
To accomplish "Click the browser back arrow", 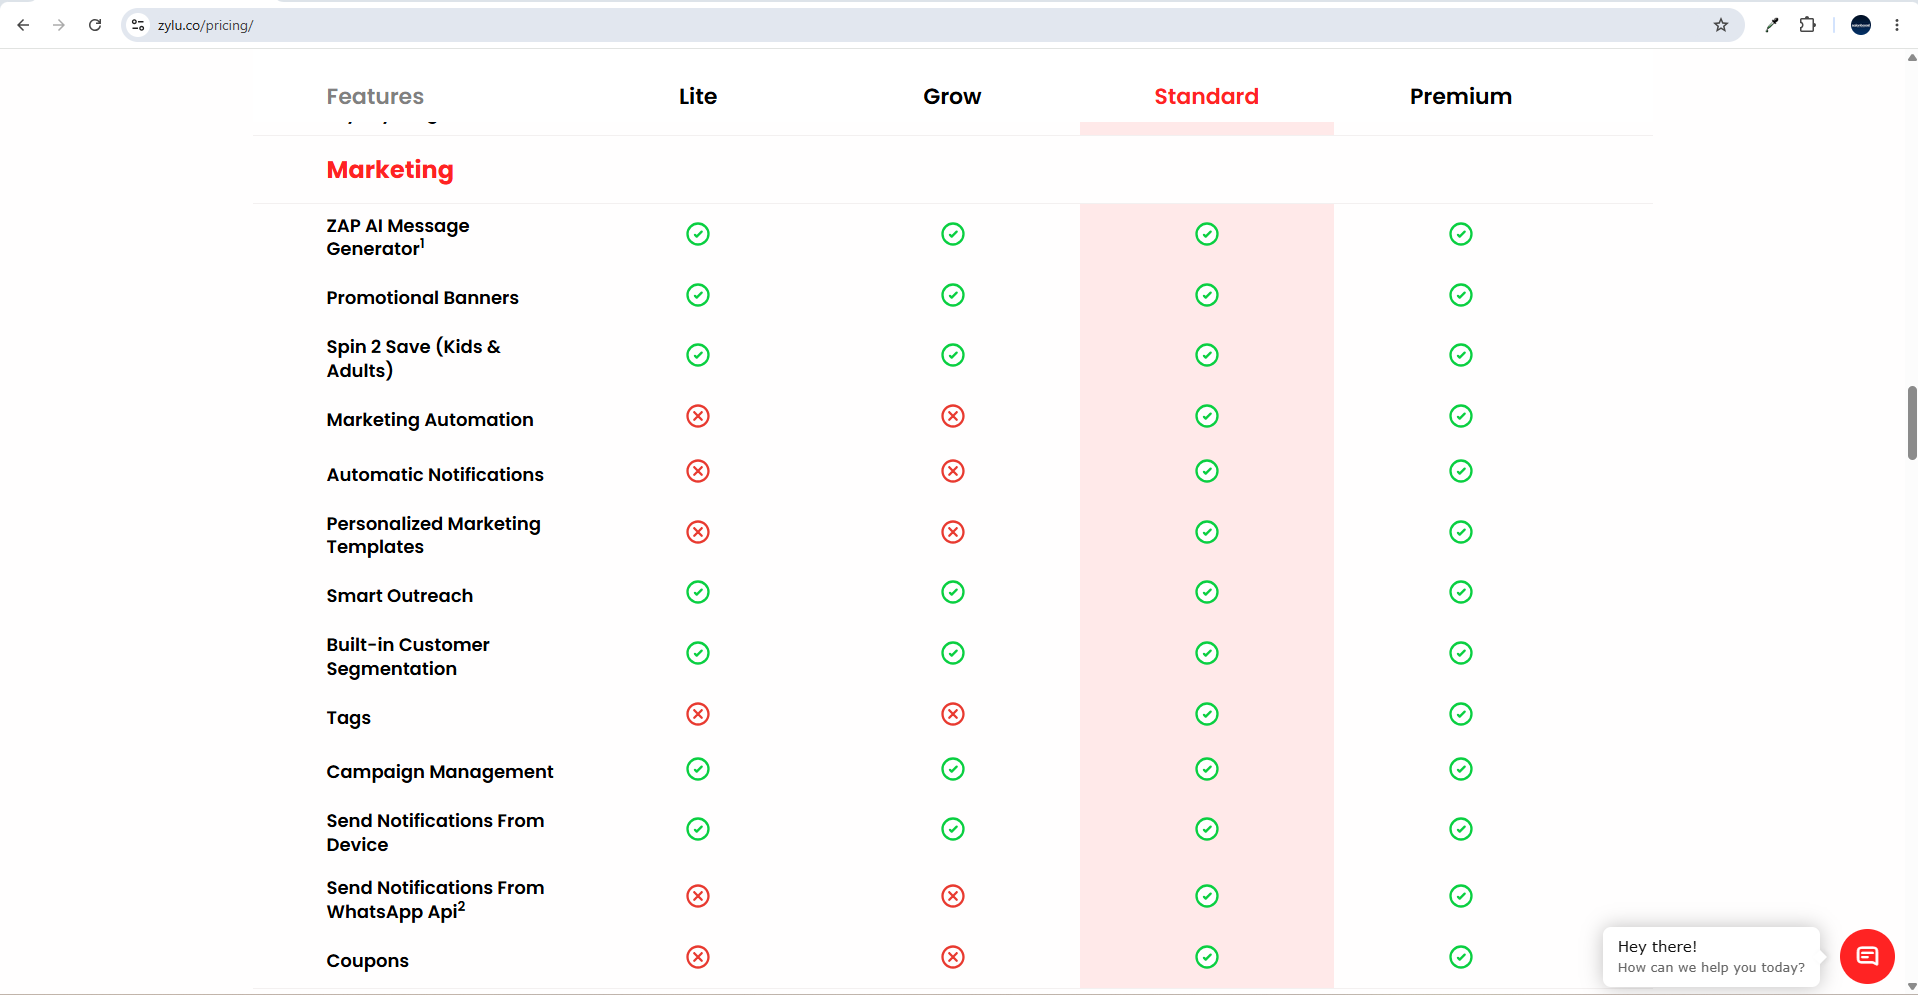I will tap(23, 25).
